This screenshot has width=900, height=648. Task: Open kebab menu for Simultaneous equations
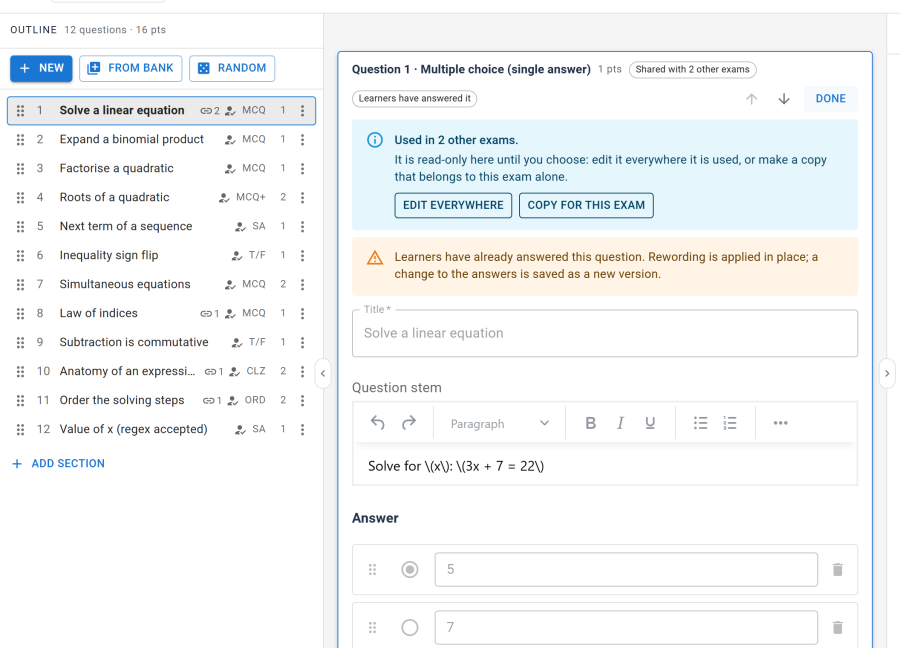tap(302, 284)
